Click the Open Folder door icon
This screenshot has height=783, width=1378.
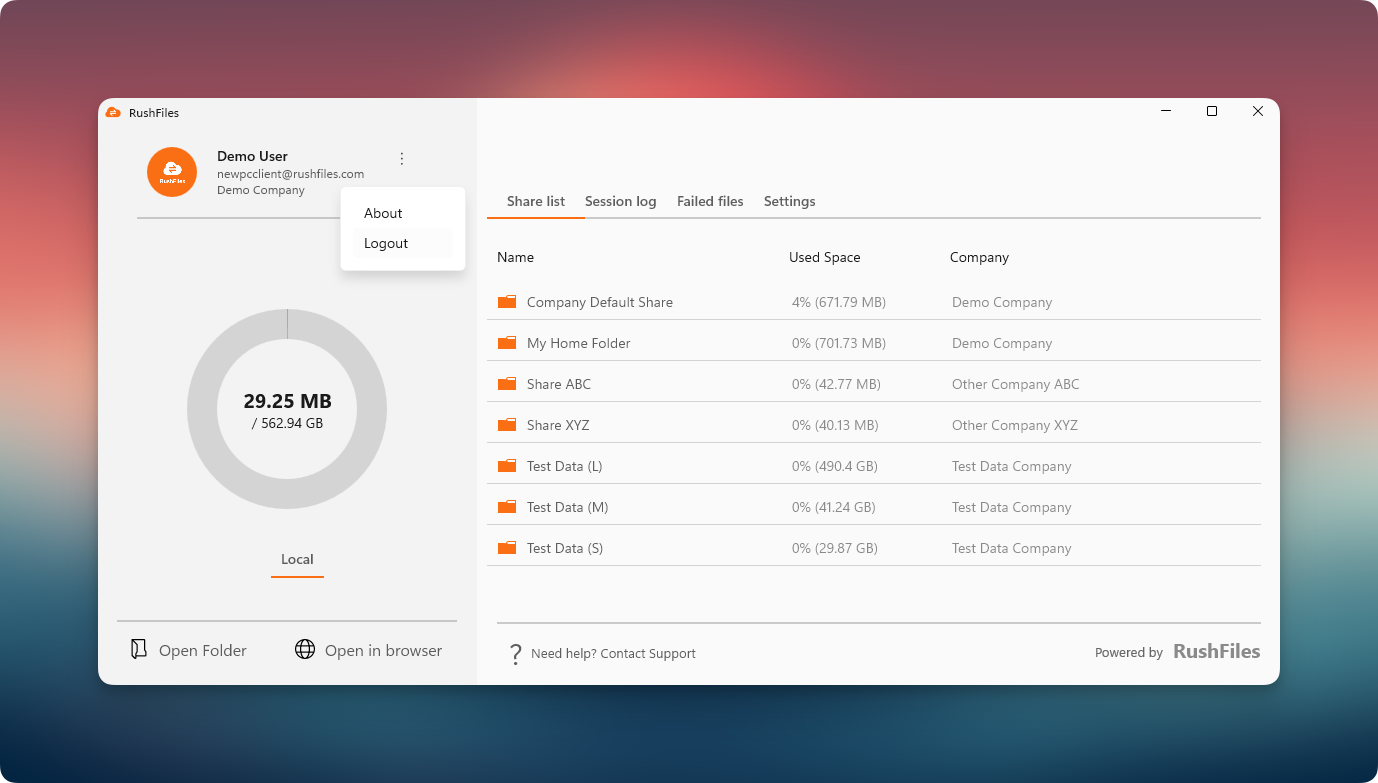pyautogui.click(x=139, y=649)
